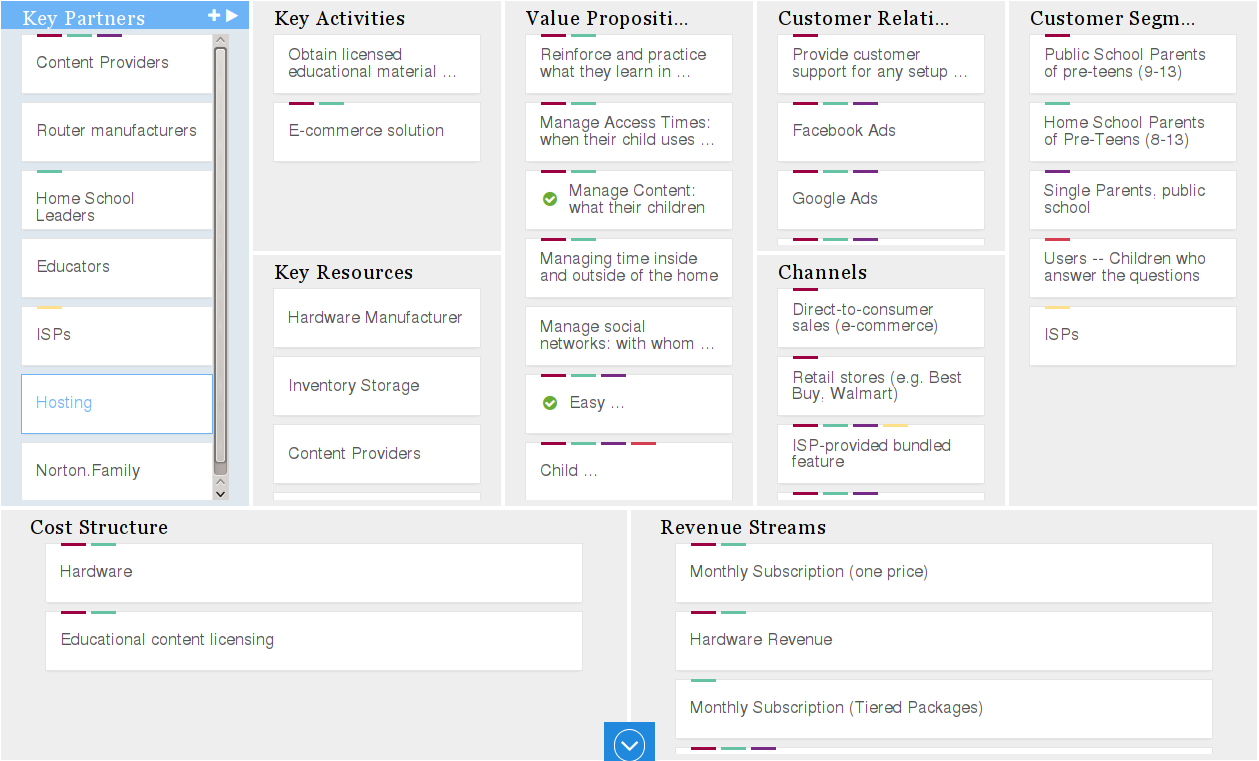
Task: Open the Single Parents, public school card
Action: (x=1132, y=199)
